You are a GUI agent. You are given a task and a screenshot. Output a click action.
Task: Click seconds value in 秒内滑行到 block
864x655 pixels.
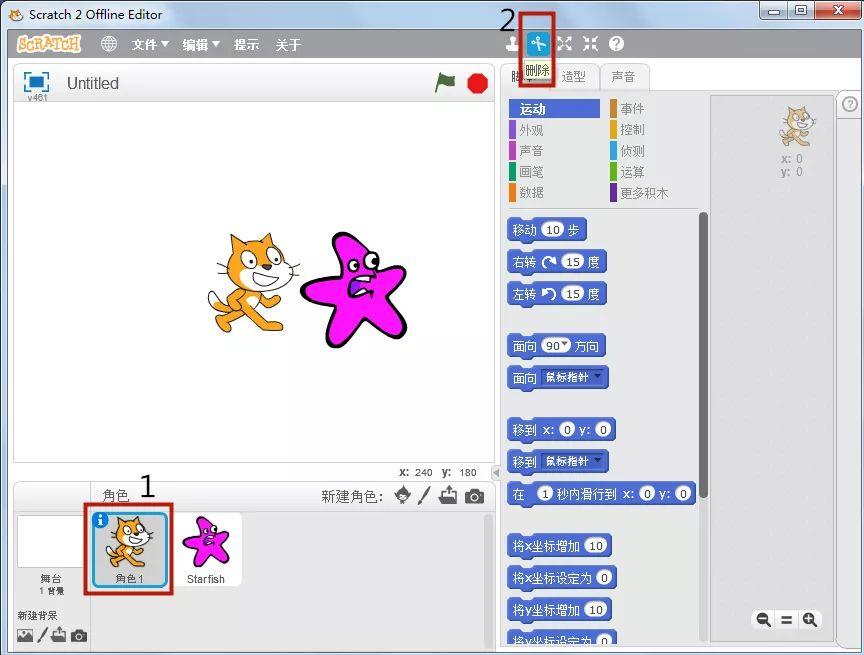[544, 493]
